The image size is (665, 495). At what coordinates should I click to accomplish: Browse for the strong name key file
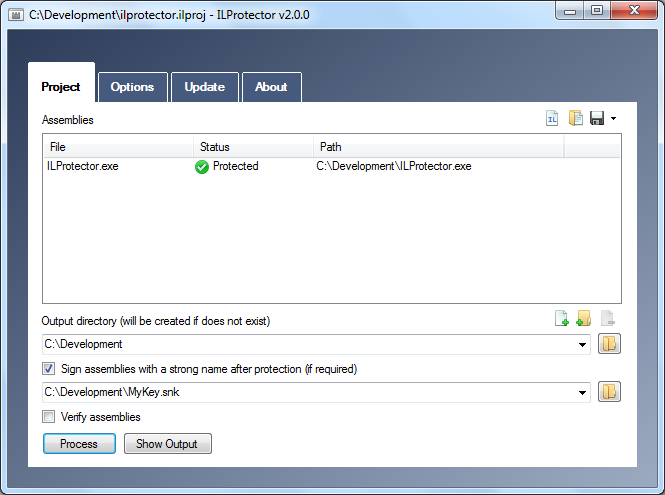coord(609,392)
